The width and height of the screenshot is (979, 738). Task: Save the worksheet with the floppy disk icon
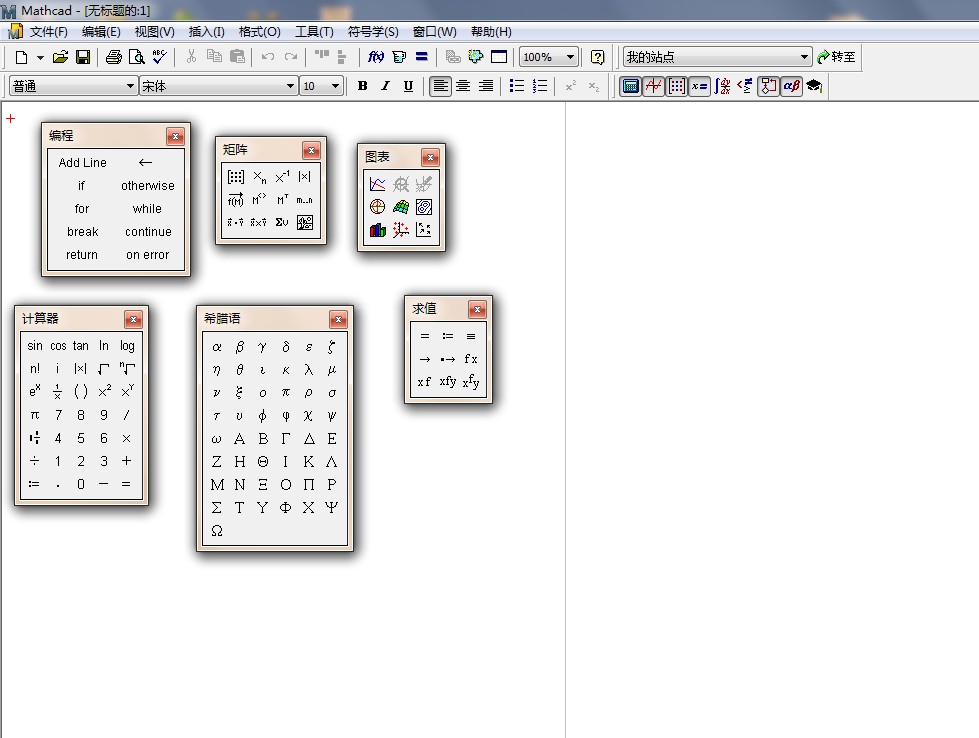[82, 57]
